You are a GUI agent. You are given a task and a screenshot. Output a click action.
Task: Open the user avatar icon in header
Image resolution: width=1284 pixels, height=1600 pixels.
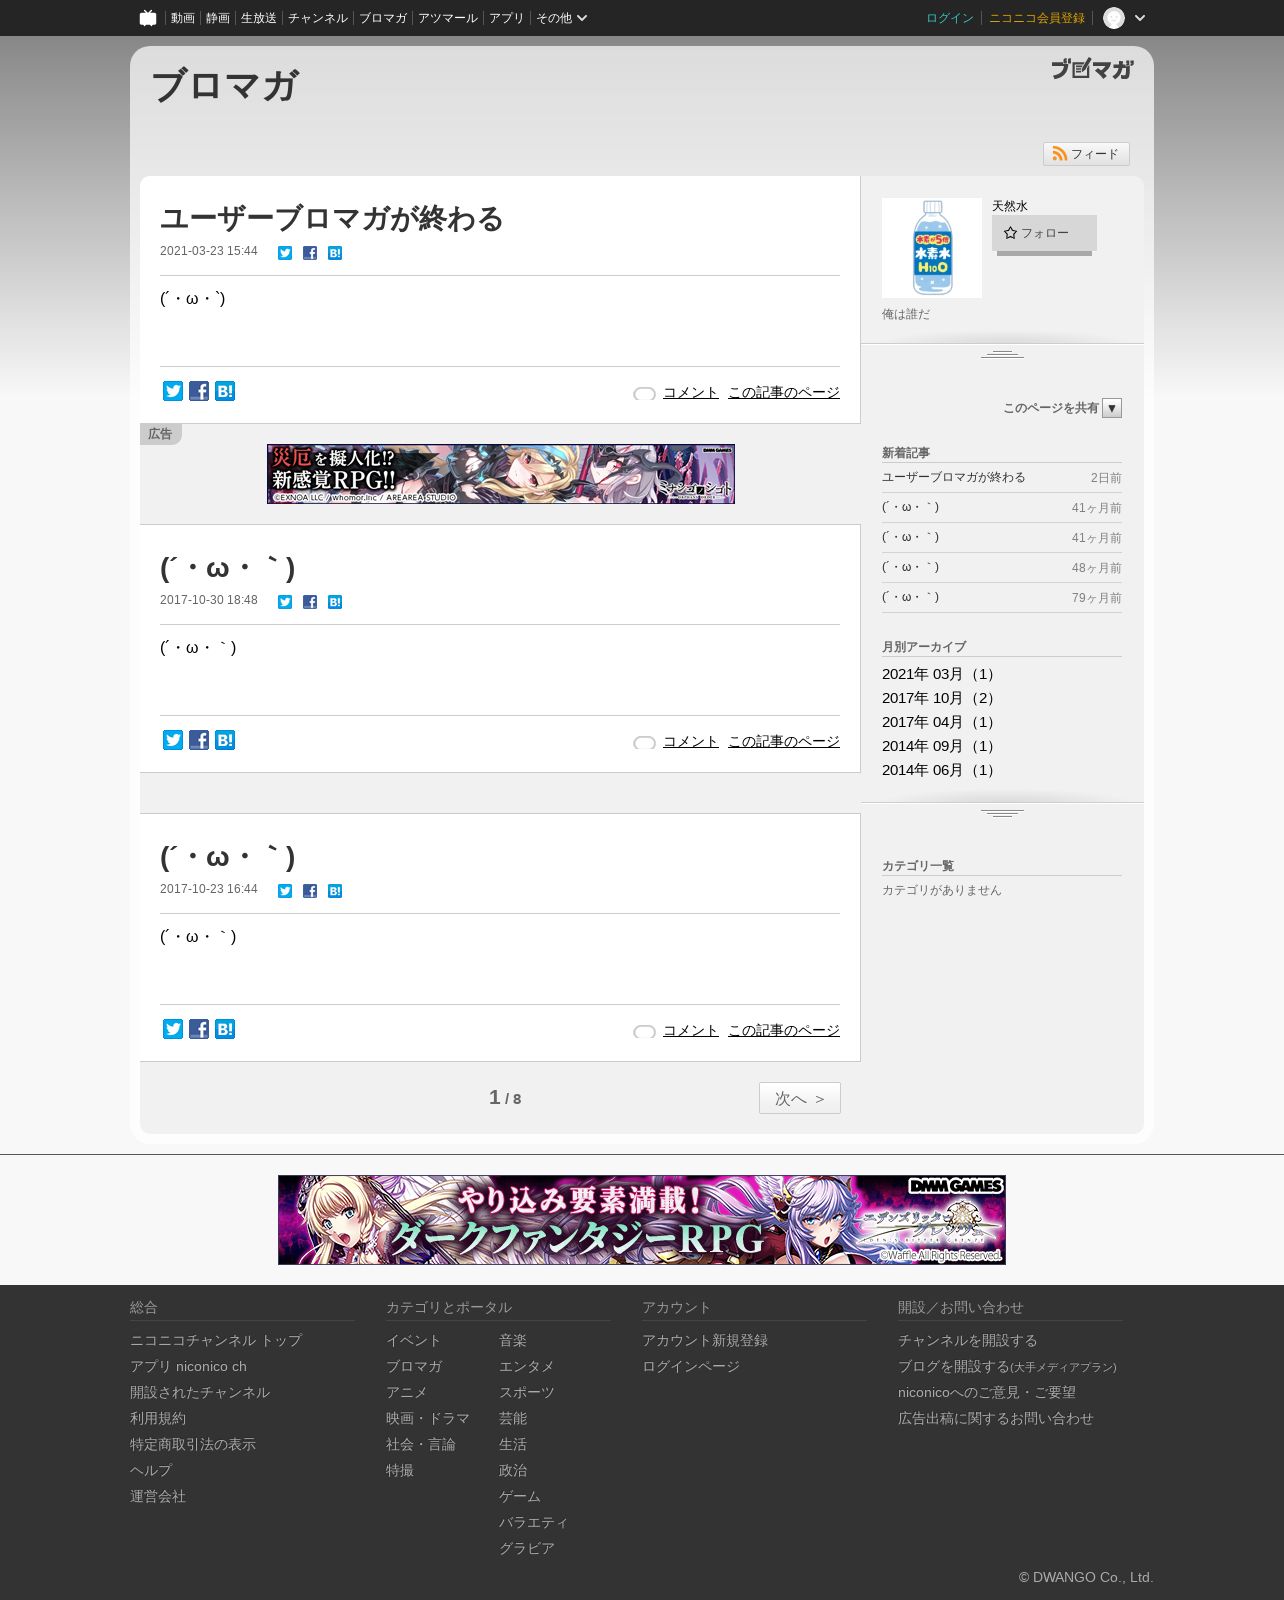1114,18
